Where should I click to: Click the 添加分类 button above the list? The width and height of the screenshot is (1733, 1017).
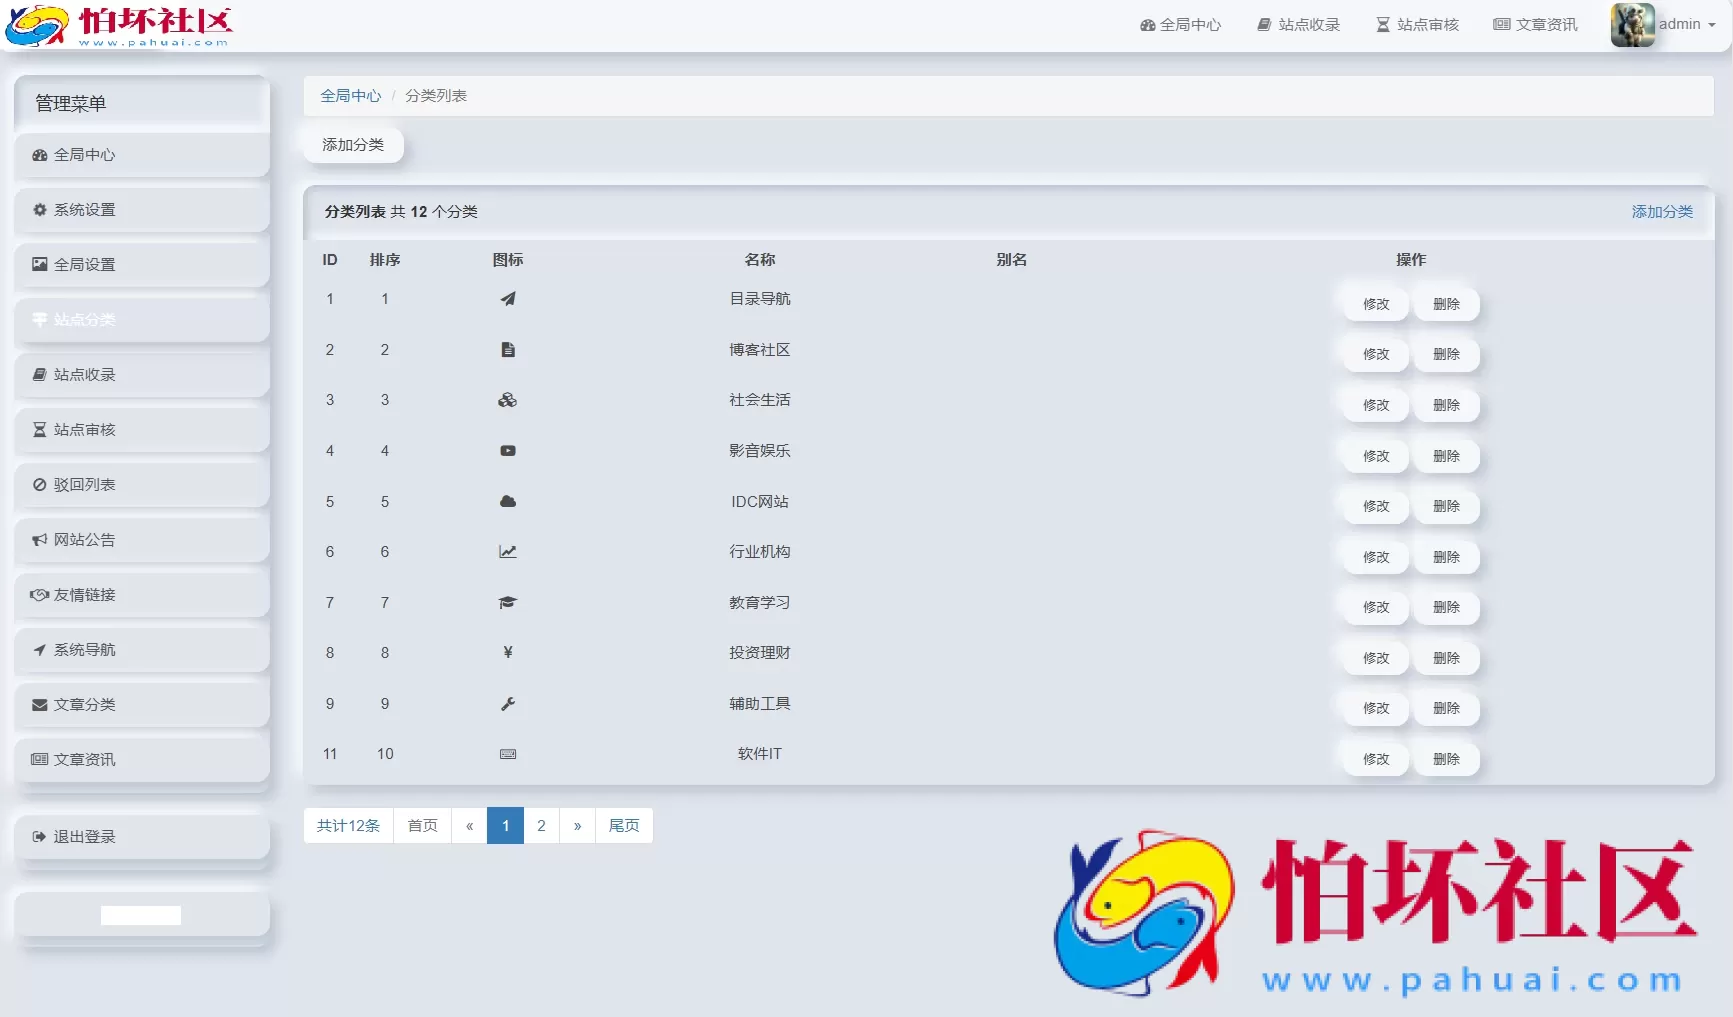click(x=352, y=144)
